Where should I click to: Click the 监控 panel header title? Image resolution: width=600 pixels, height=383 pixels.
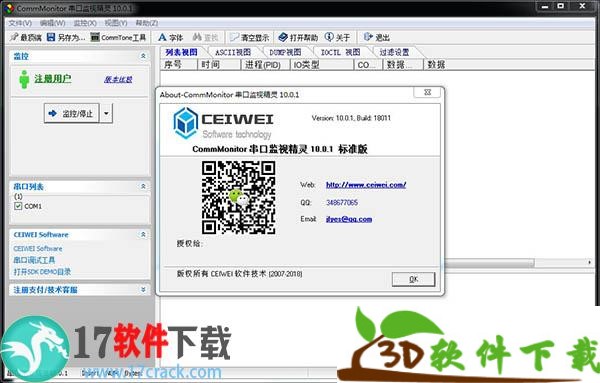tap(21, 56)
